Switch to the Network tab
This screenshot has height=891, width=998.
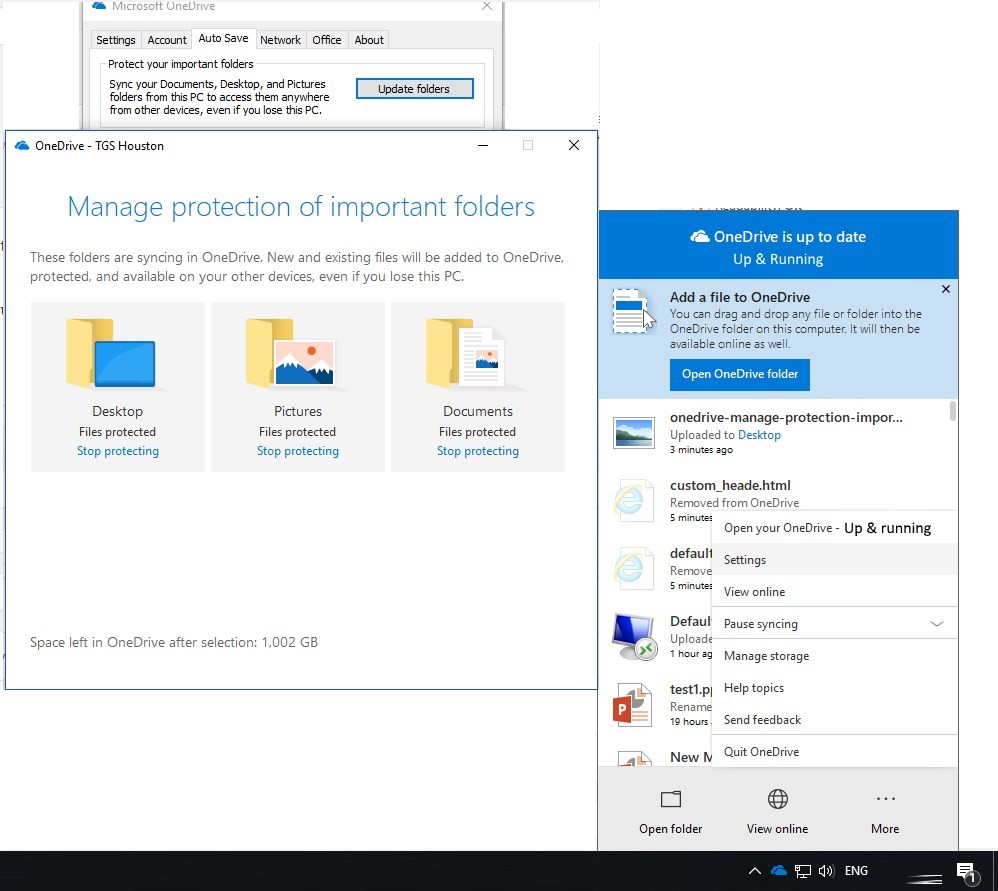tap(280, 40)
